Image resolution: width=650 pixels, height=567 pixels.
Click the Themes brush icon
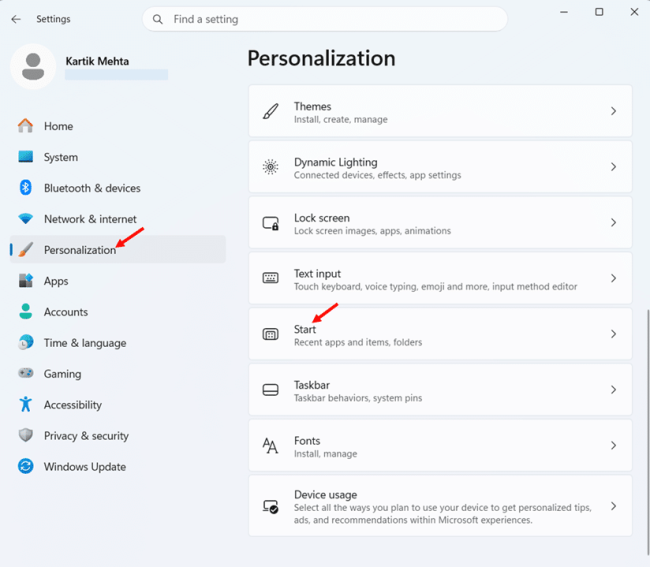click(x=270, y=111)
